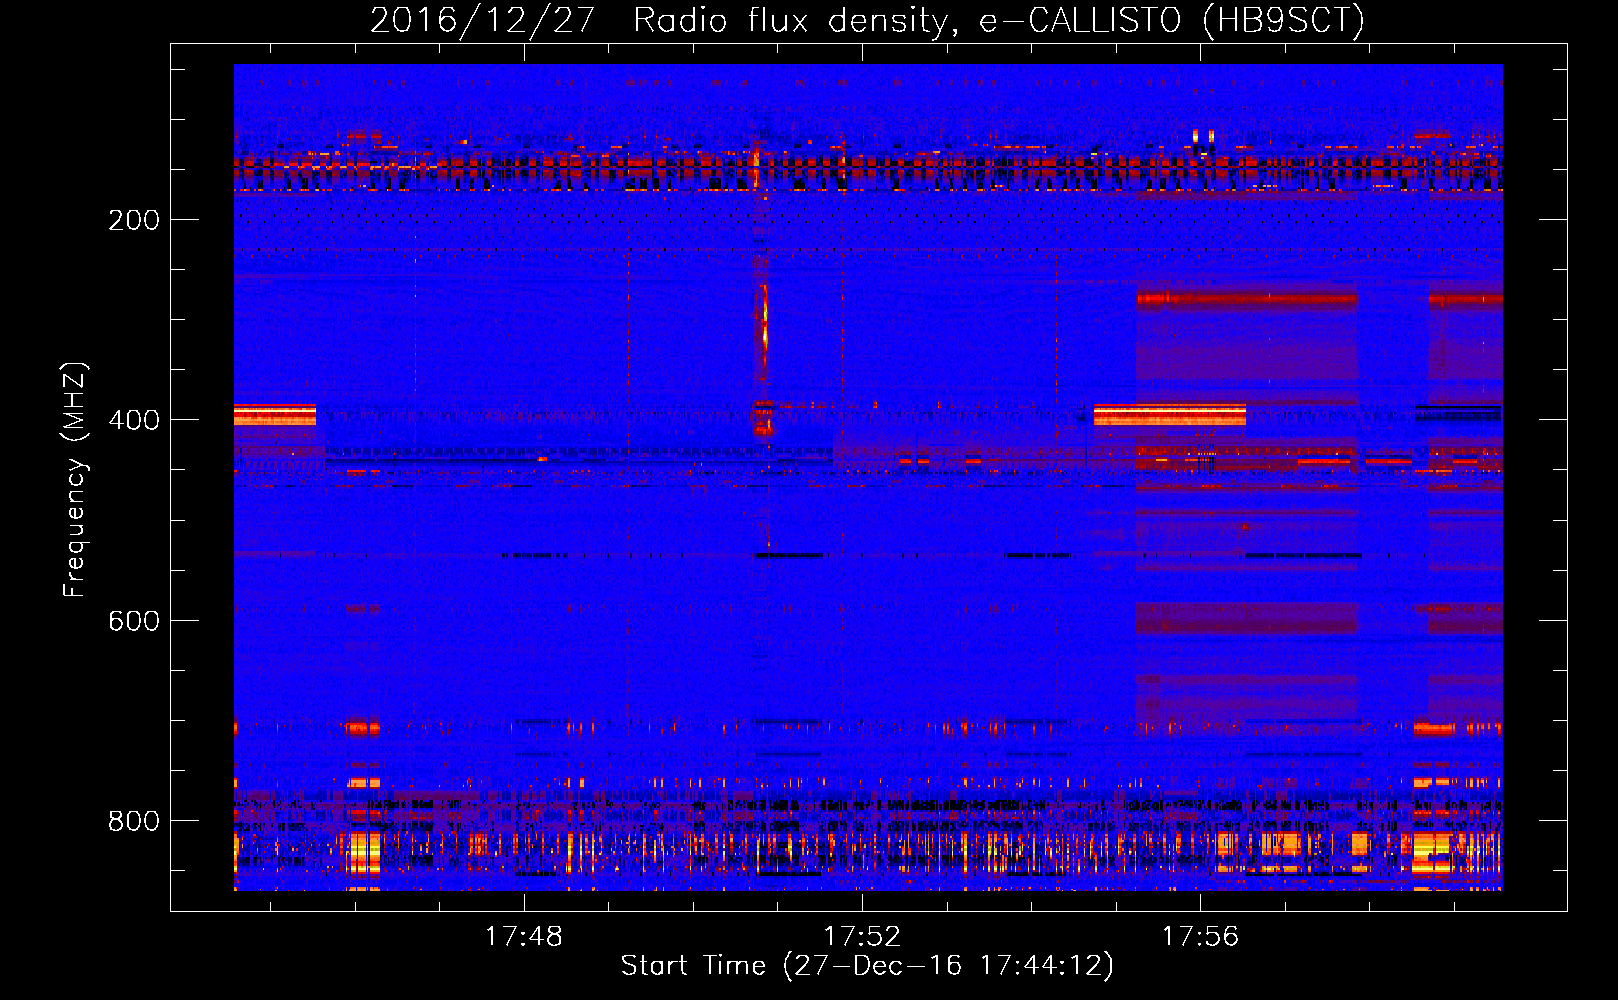1618x1000 pixels.
Task: Click the orange band at 400 MHz on left edge
Action: [x=275, y=415]
